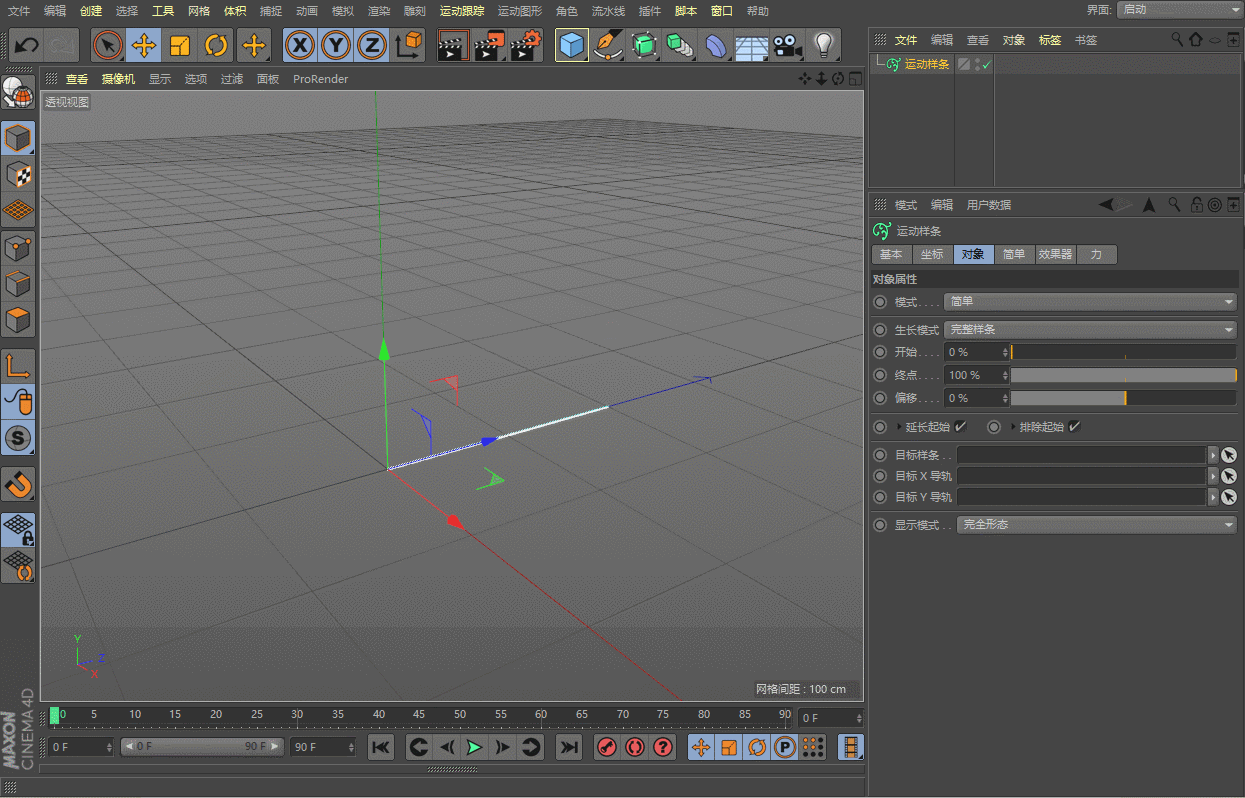Click the coordinate system icon
Viewport: 1245px width, 798px height.
point(409,45)
